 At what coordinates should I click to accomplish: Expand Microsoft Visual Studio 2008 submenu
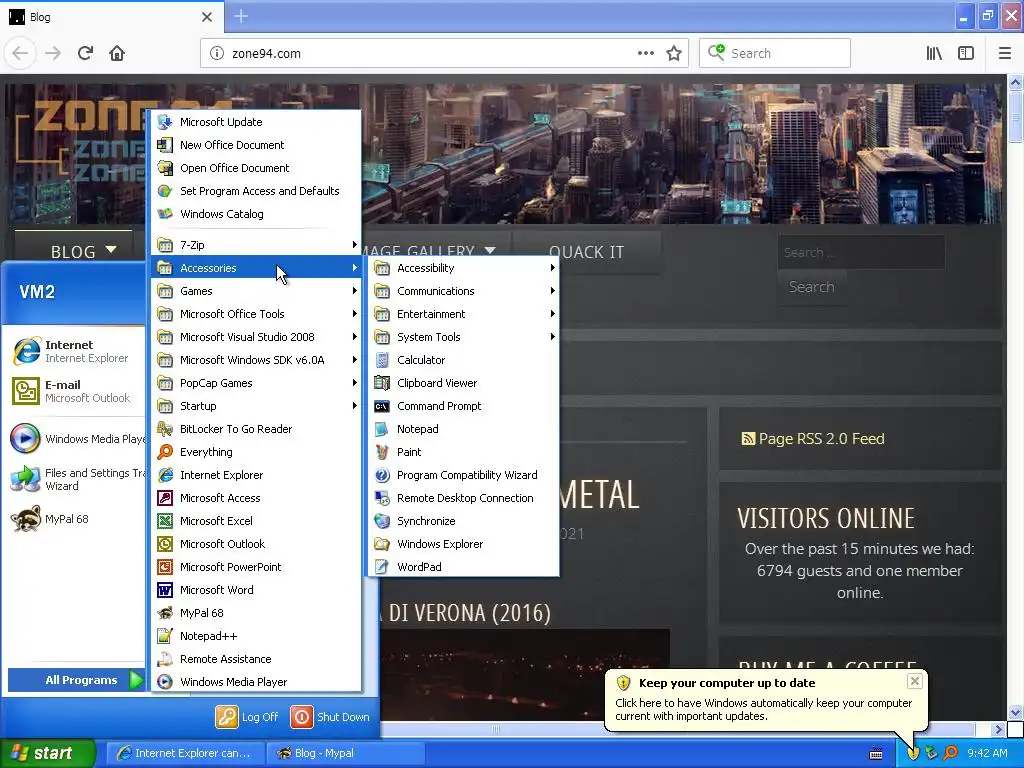[256, 336]
